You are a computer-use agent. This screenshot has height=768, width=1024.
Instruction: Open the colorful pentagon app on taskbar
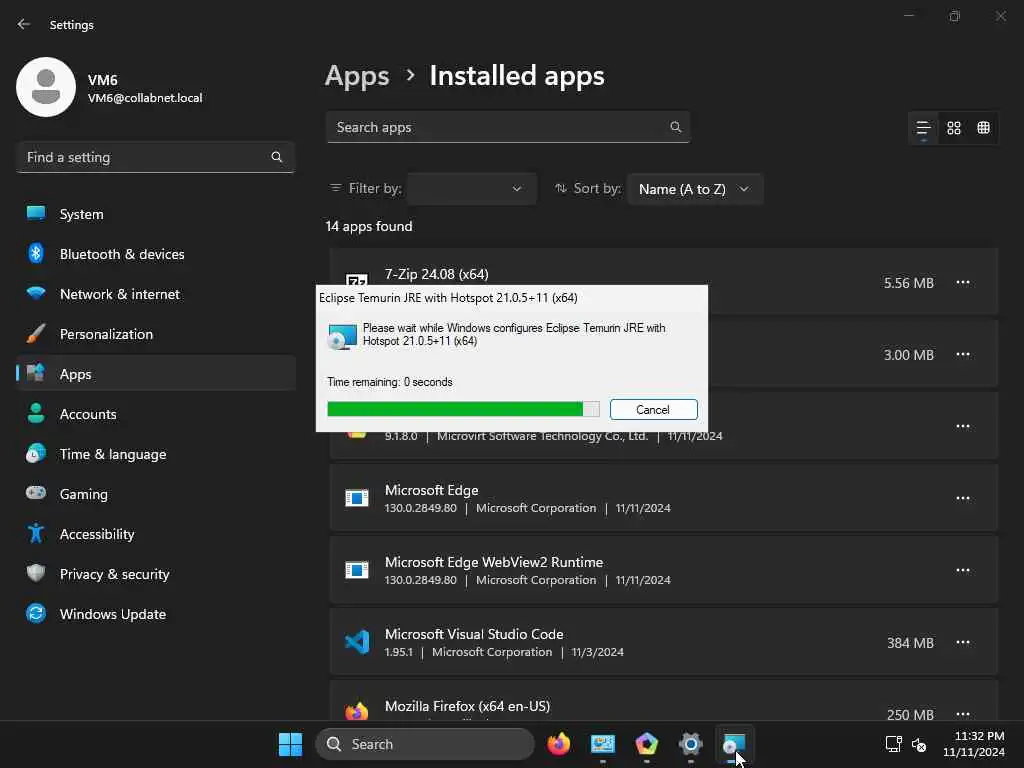point(647,744)
